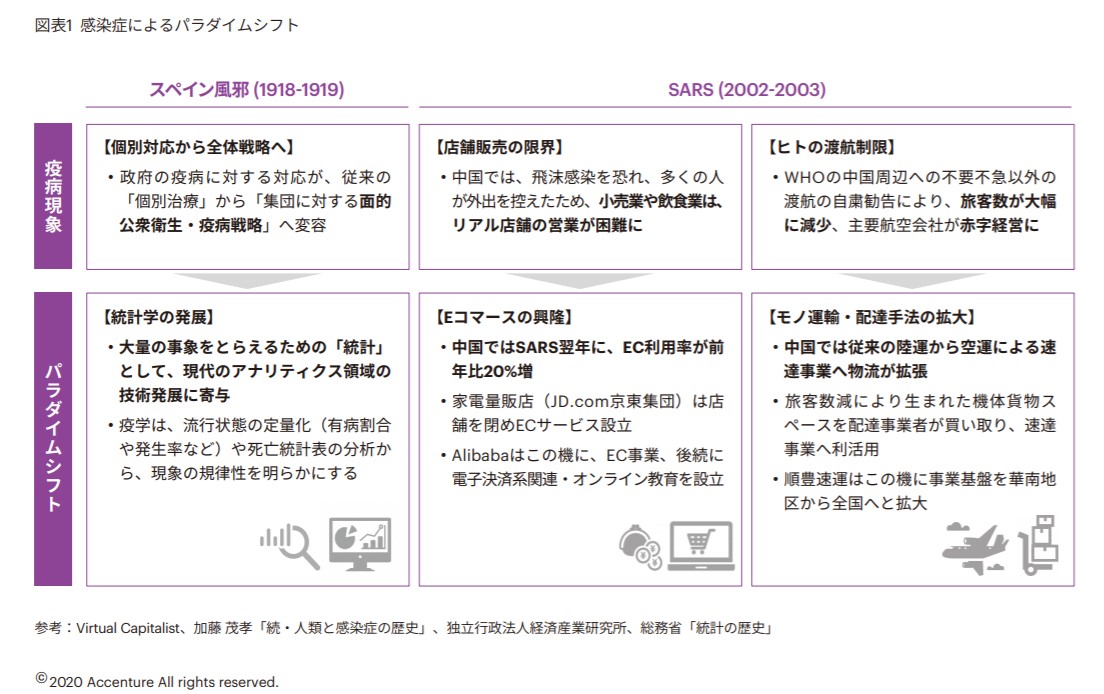
Task: Click the purple 疫病現象 side label
Action: 53,196
